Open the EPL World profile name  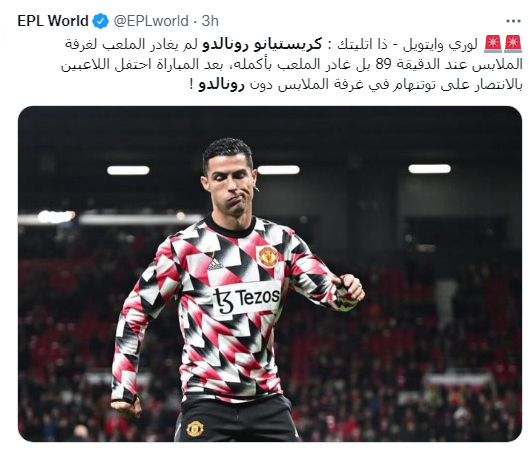[x=53, y=21]
